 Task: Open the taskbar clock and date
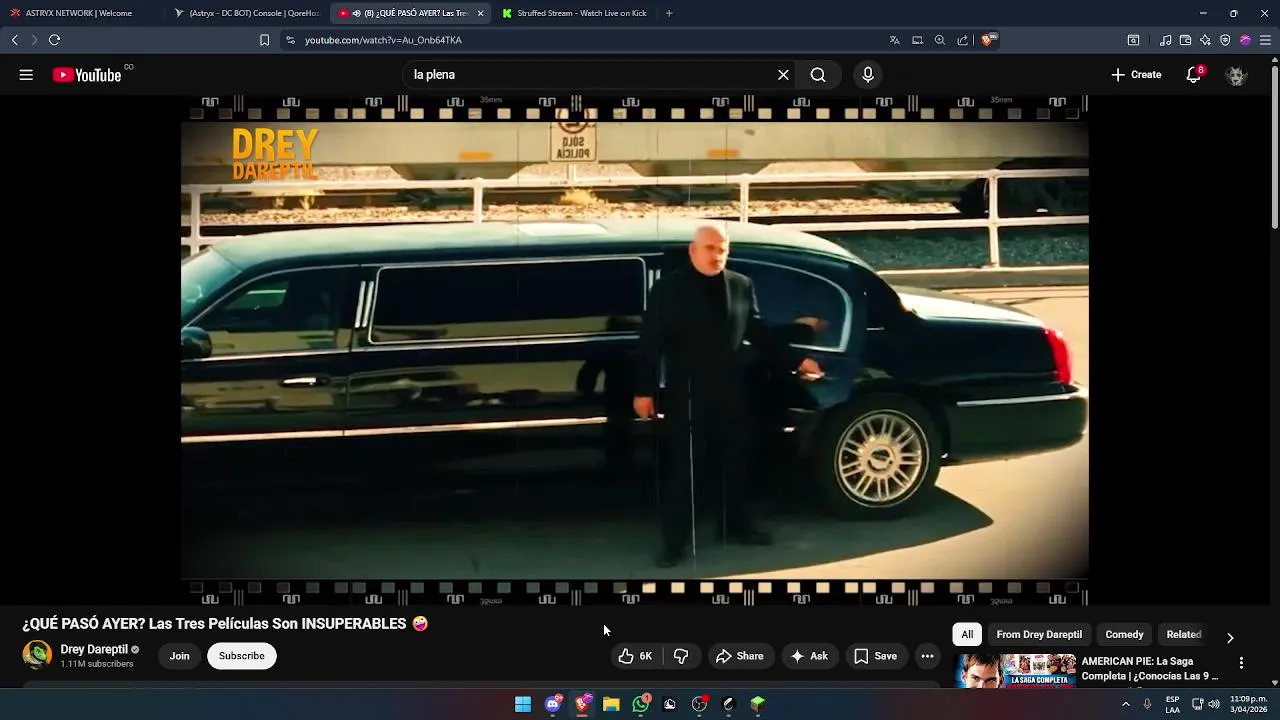(x=1249, y=704)
